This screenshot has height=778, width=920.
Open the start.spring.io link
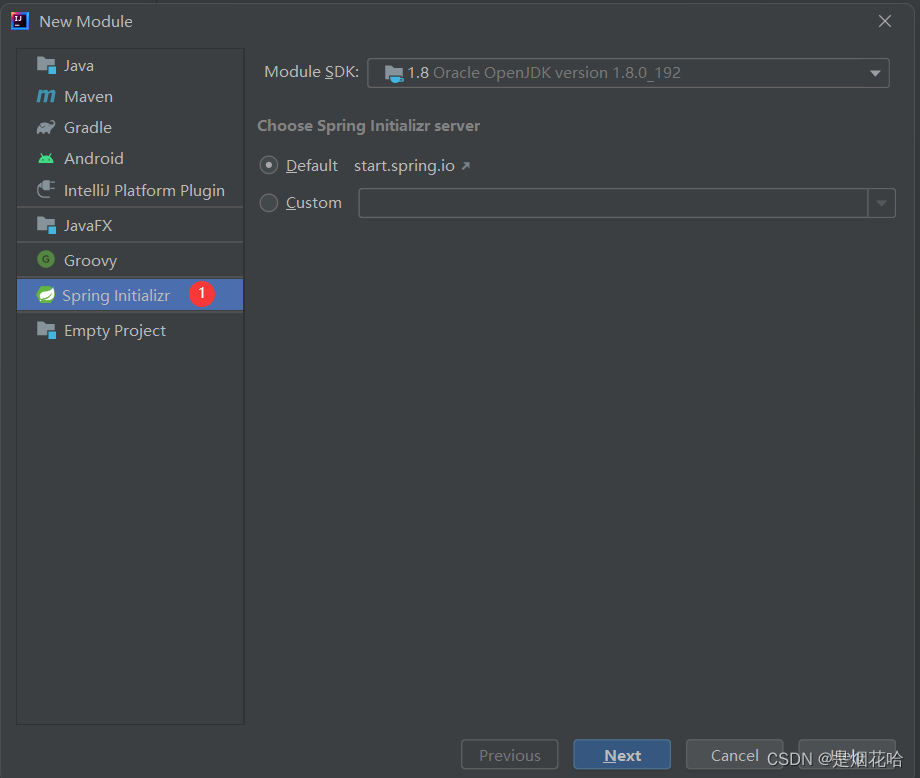tap(404, 166)
